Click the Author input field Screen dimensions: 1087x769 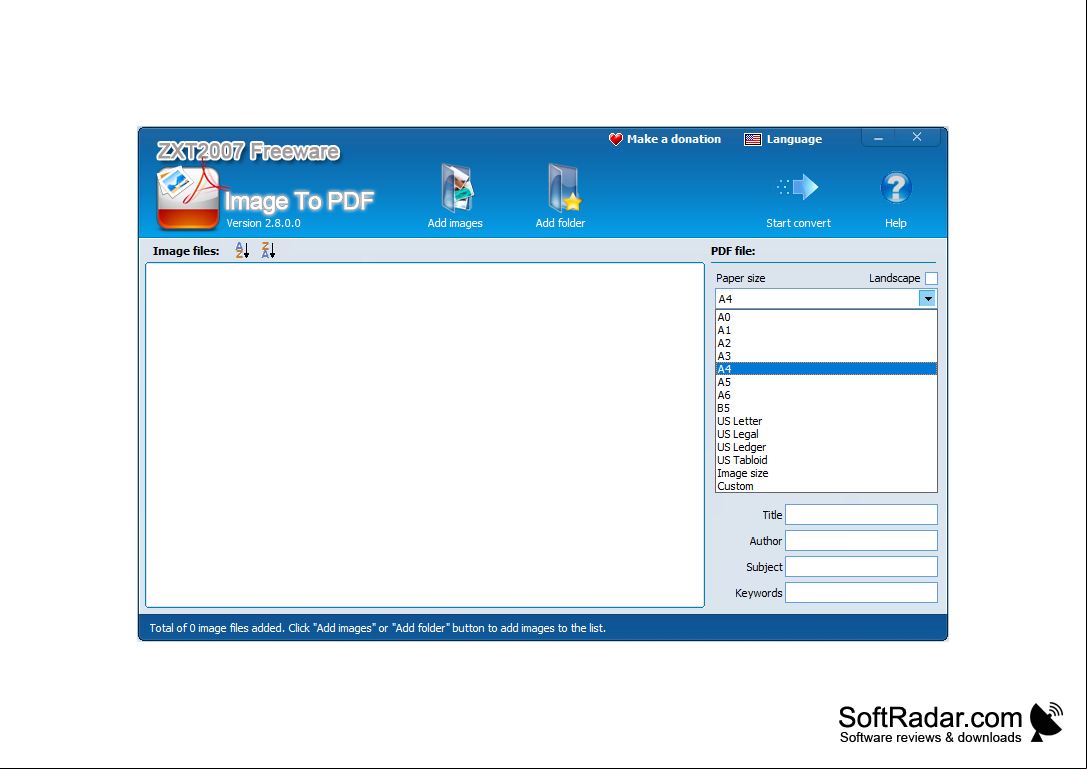click(861, 541)
